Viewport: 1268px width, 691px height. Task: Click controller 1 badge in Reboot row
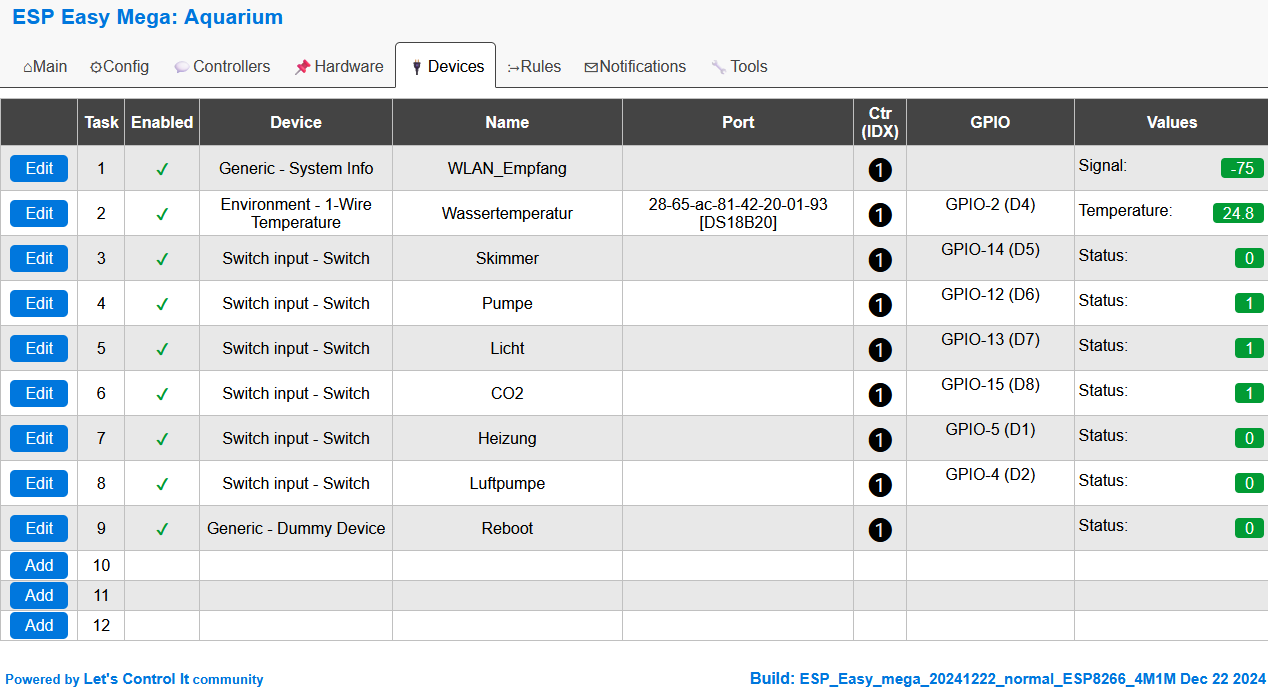pos(879,530)
